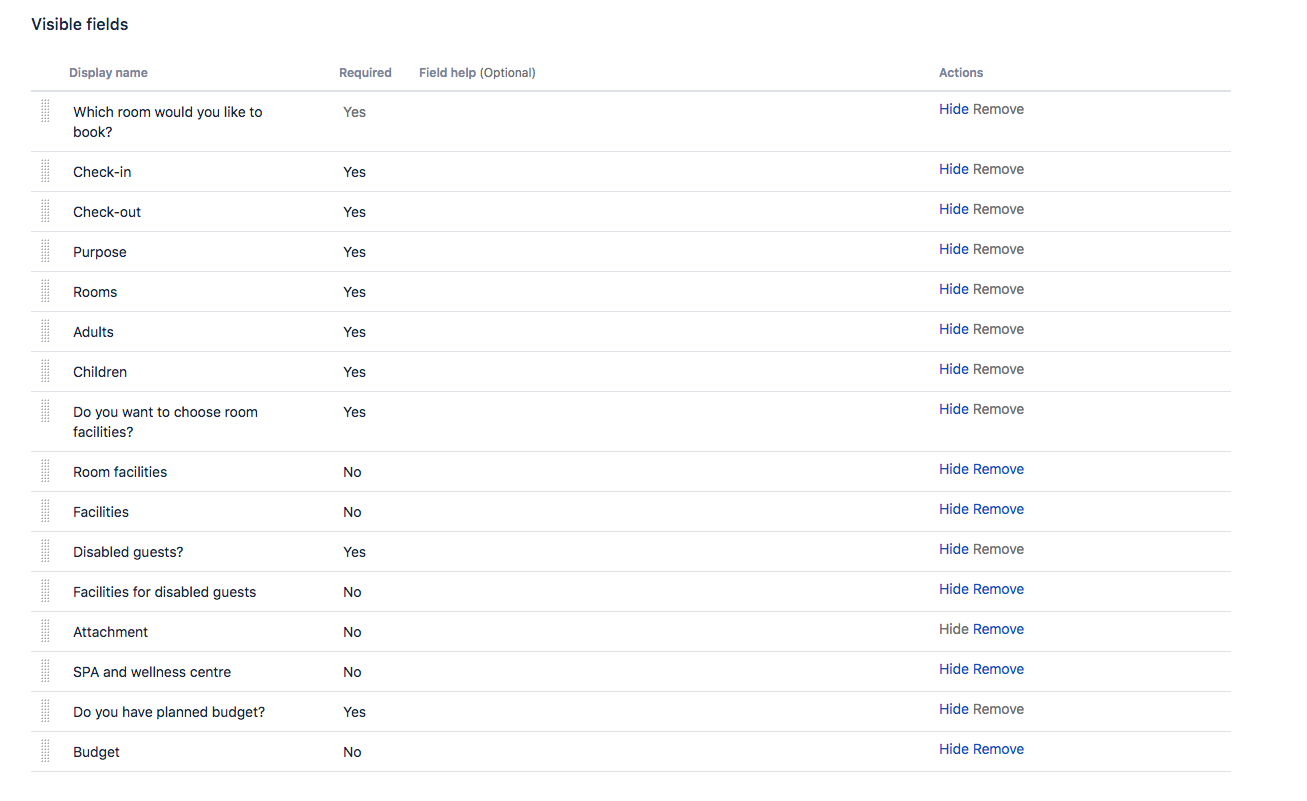The height and width of the screenshot is (801, 1307).
Task: Remove the Disabled guests field
Action: tap(998, 548)
